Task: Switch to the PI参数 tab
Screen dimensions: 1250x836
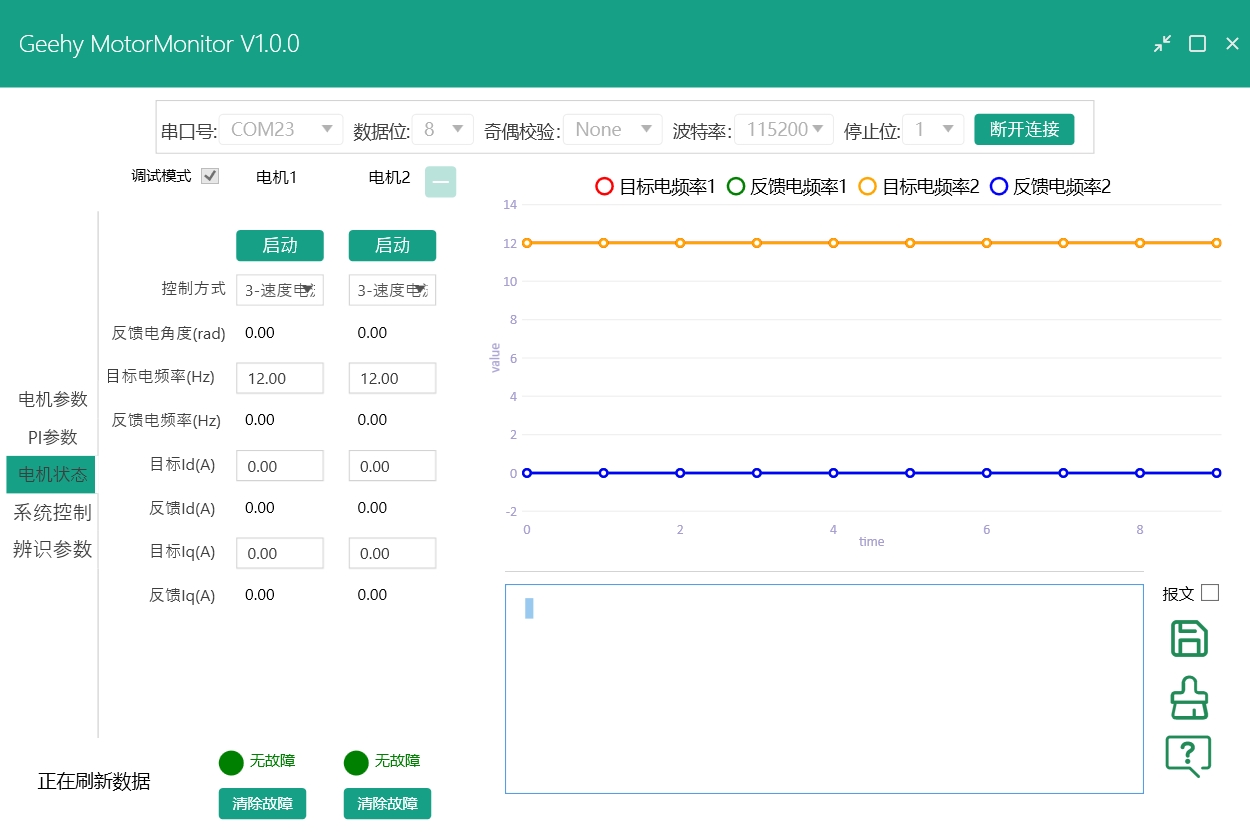Action: coord(53,437)
